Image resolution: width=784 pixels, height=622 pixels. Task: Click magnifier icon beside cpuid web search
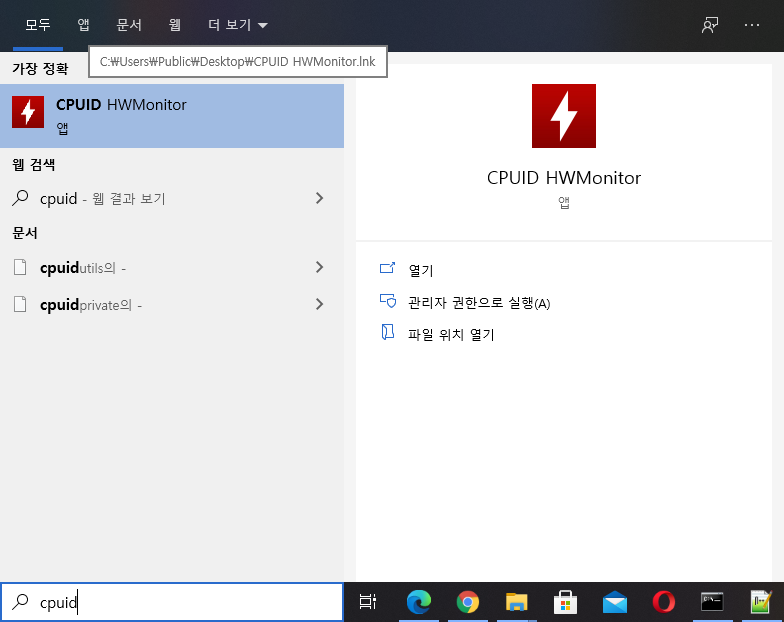click(20, 198)
